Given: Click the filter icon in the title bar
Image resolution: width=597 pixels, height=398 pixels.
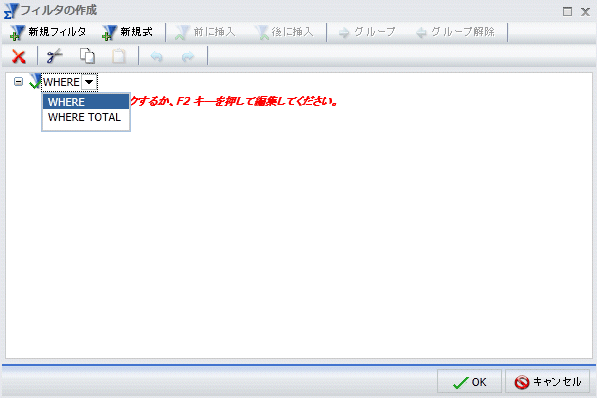Looking at the screenshot, I should coord(11,11).
